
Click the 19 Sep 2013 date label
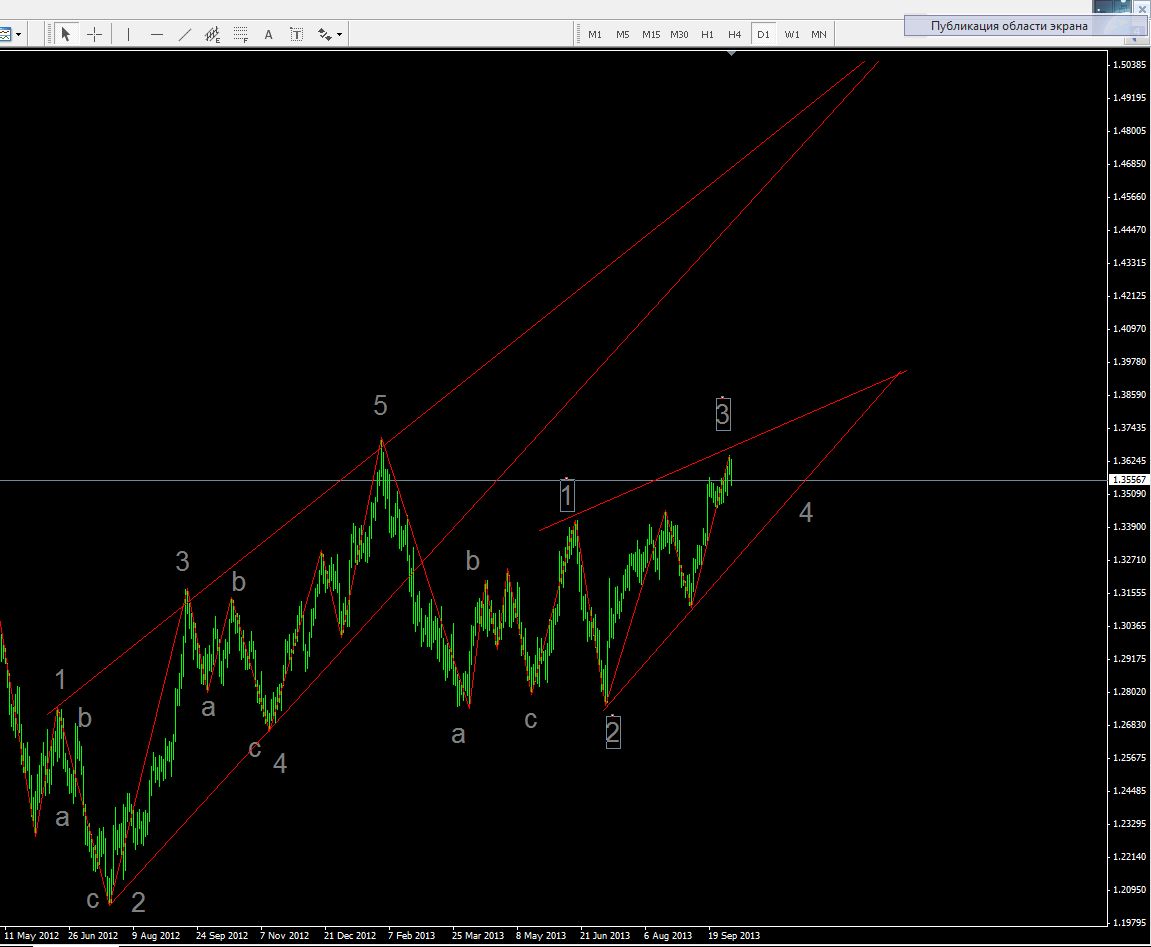click(734, 935)
